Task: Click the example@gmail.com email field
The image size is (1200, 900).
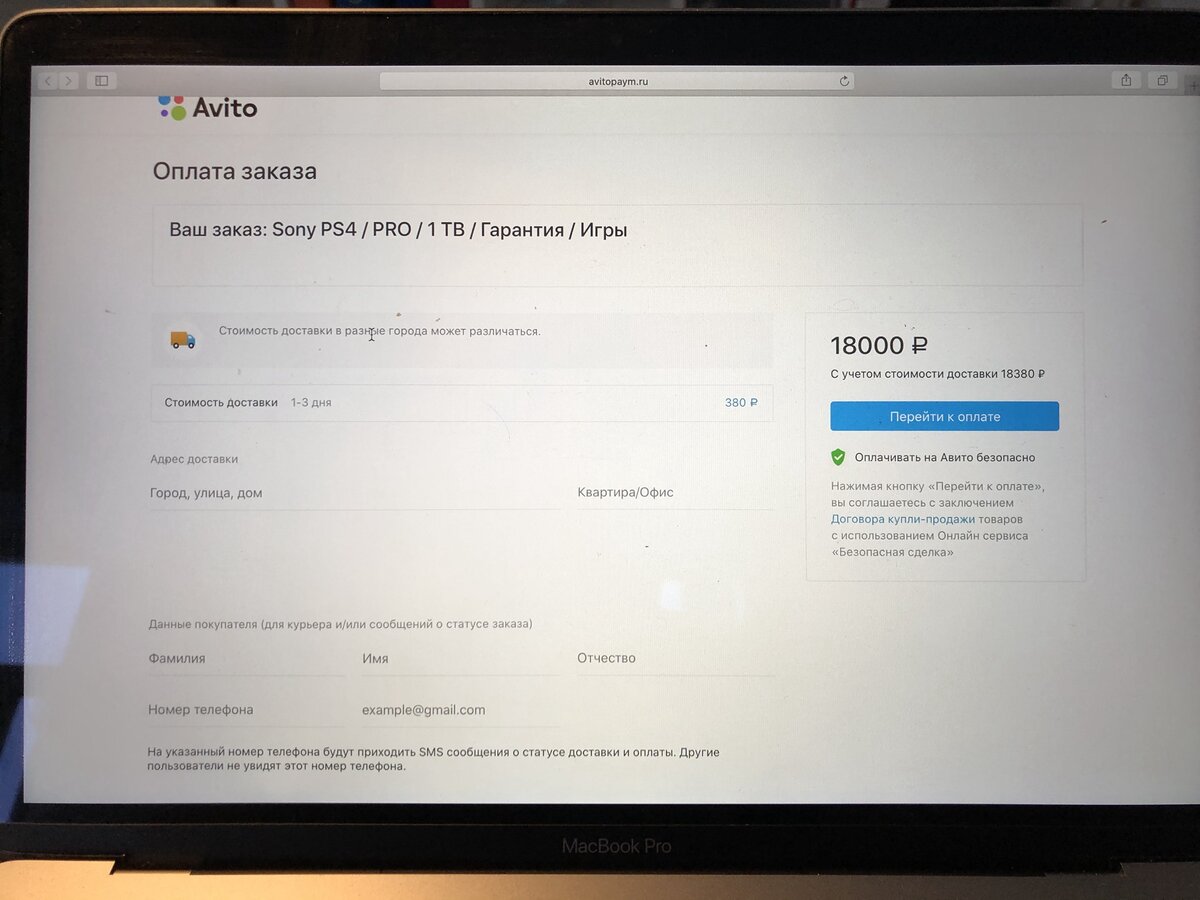Action: coord(461,710)
